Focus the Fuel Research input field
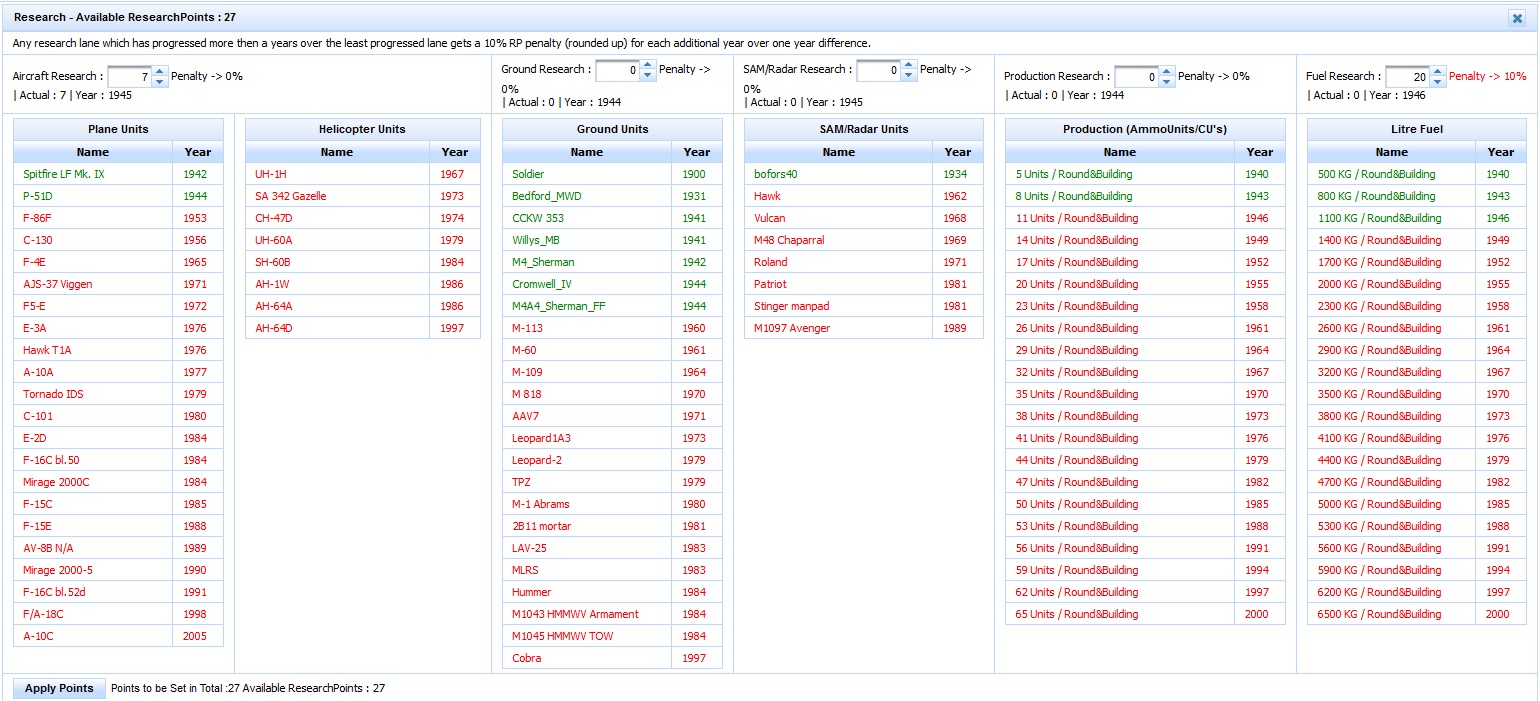This screenshot has height=701, width=1540. (1406, 77)
